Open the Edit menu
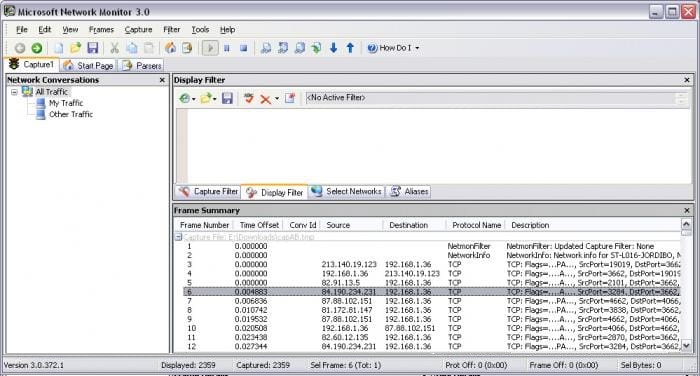 tap(45, 29)
